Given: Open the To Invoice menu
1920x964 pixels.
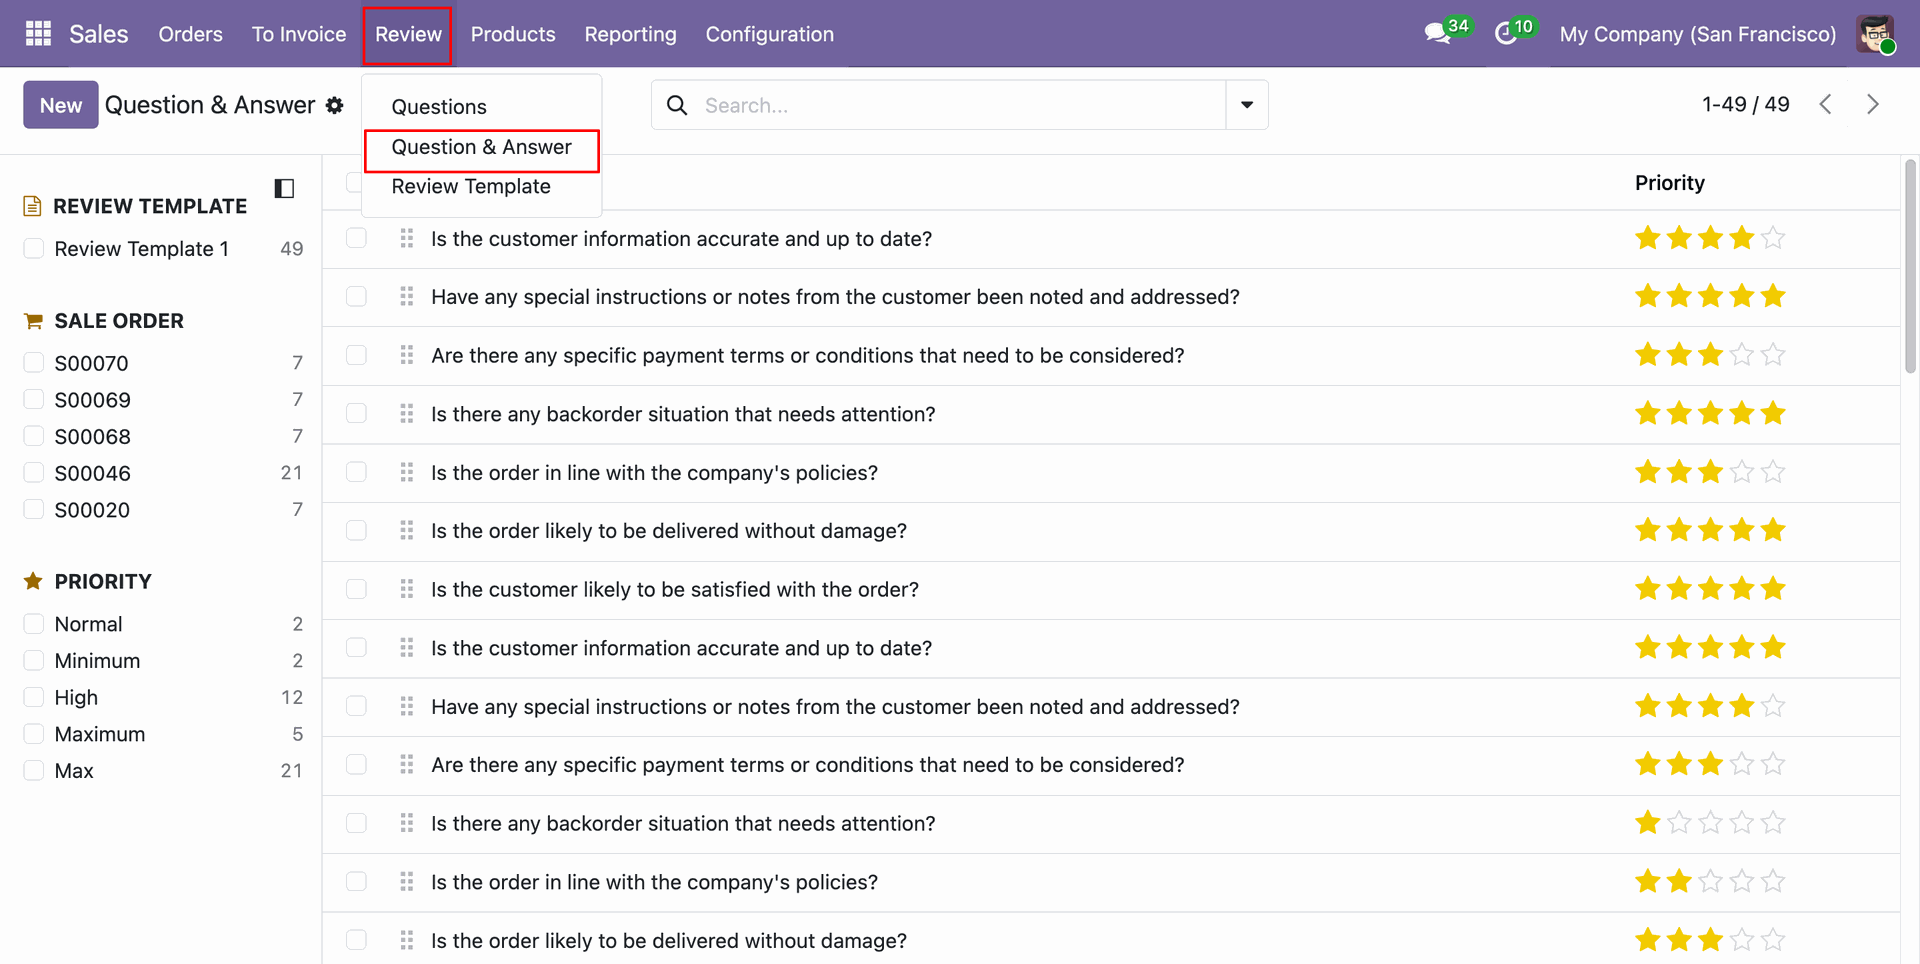Looking at the screenshot, I should 298,34.
